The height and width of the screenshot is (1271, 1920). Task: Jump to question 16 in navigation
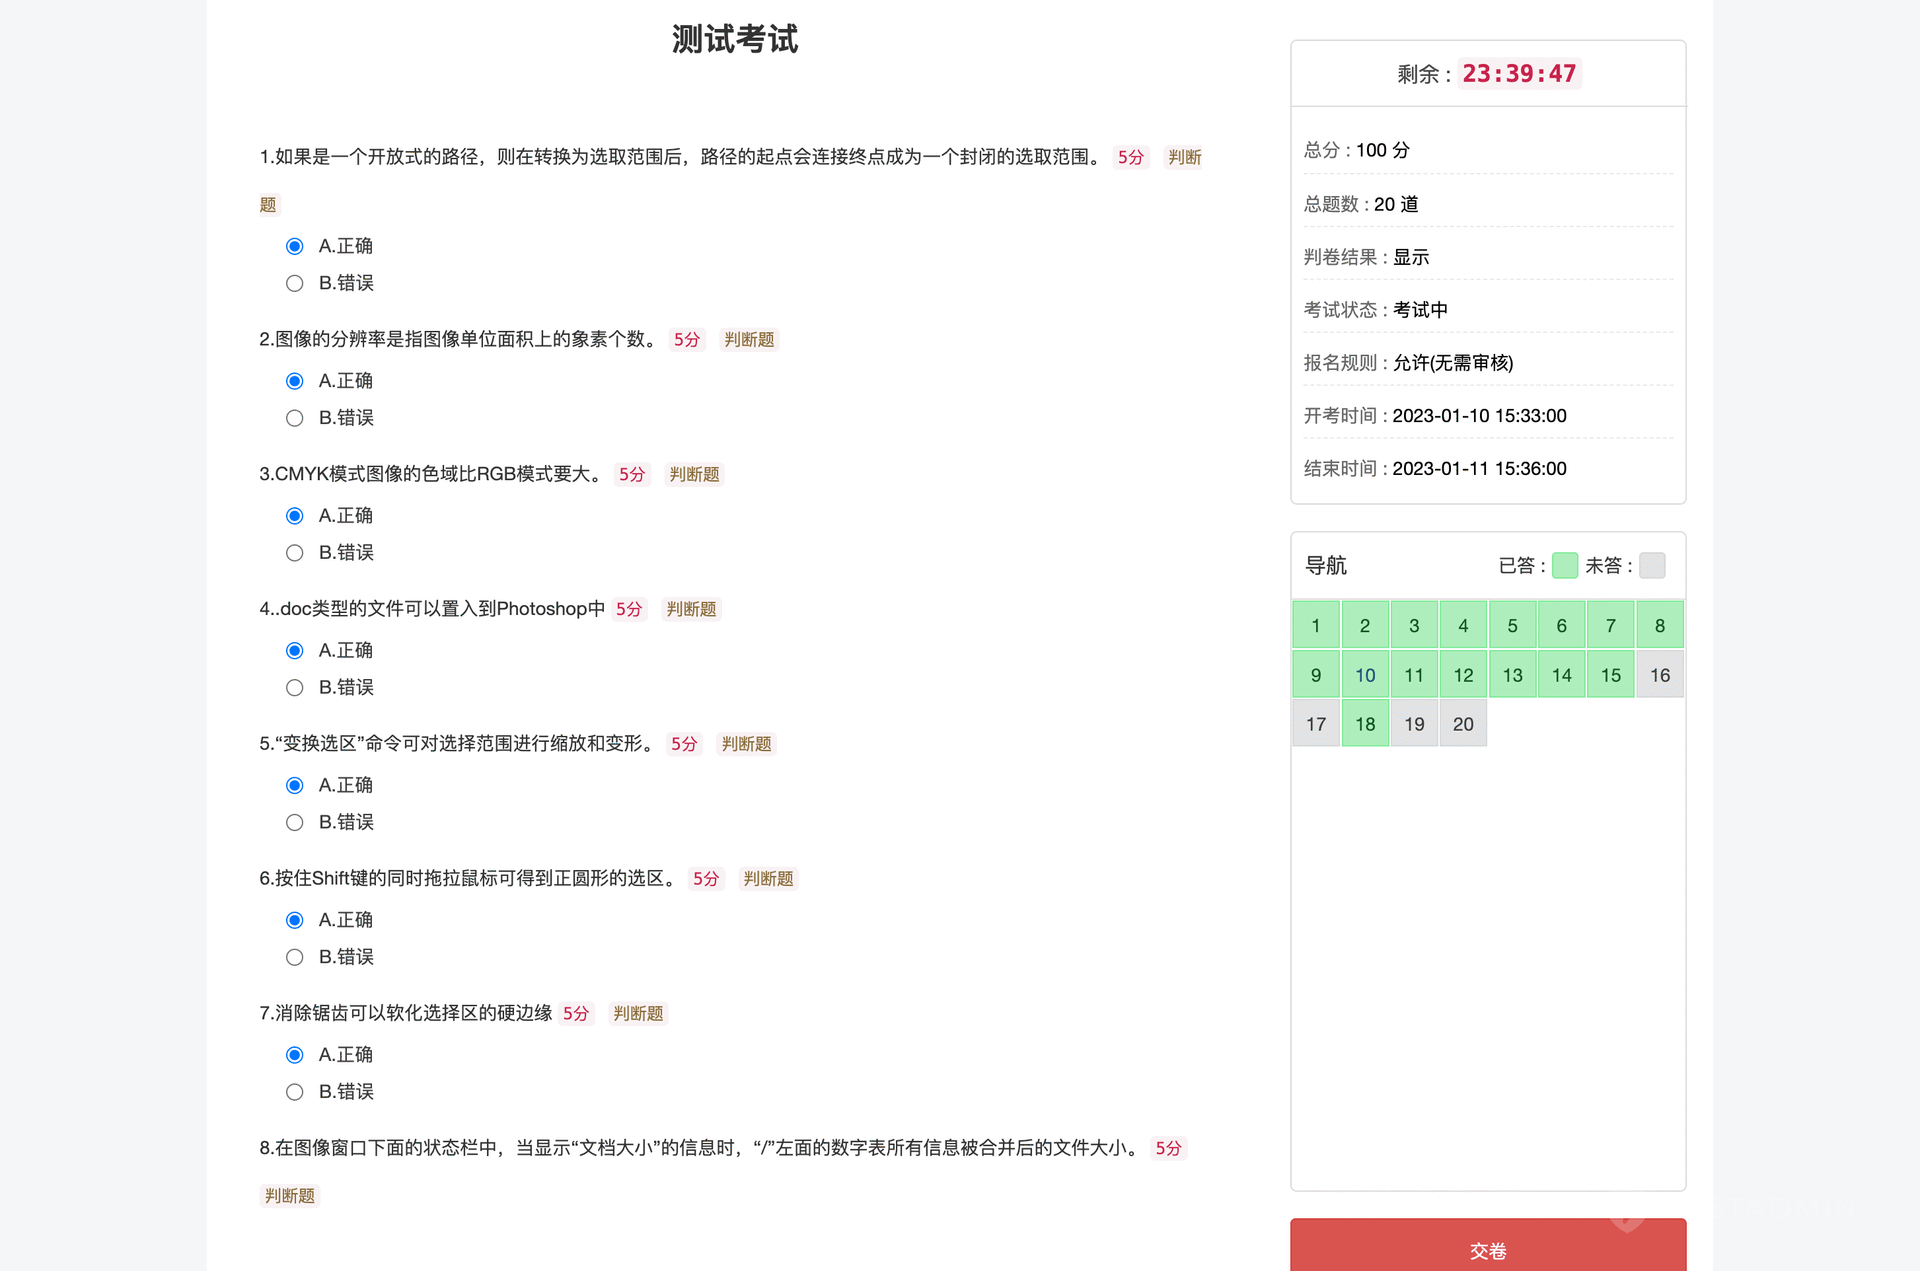point(1659,675)
